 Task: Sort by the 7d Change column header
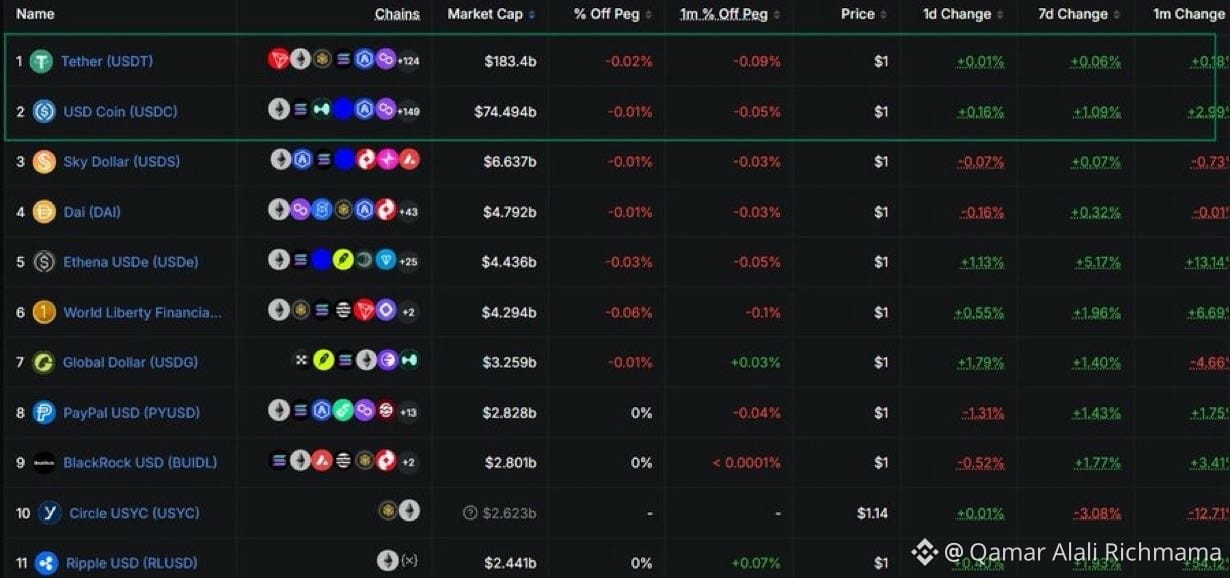click(x=1080, y=14)
